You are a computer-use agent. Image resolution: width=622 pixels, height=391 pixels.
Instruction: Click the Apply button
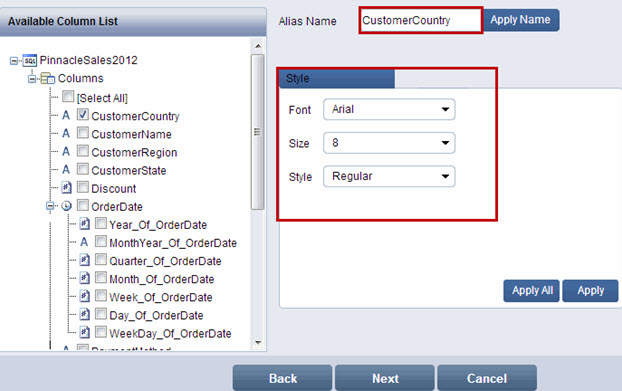tap(590, 291)
